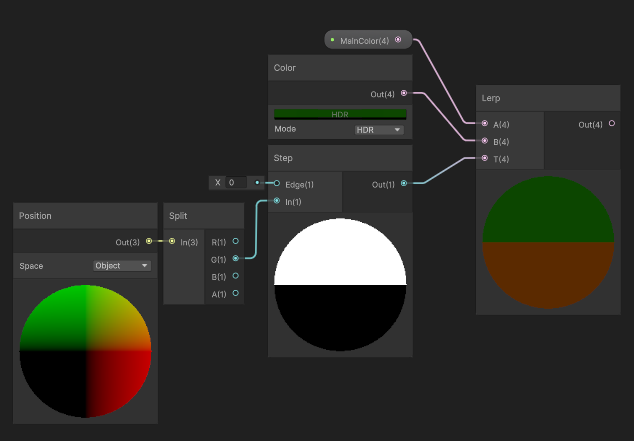Click the Space label in Position node
Viewport: 634px width, 441px height.
point(31,266)
